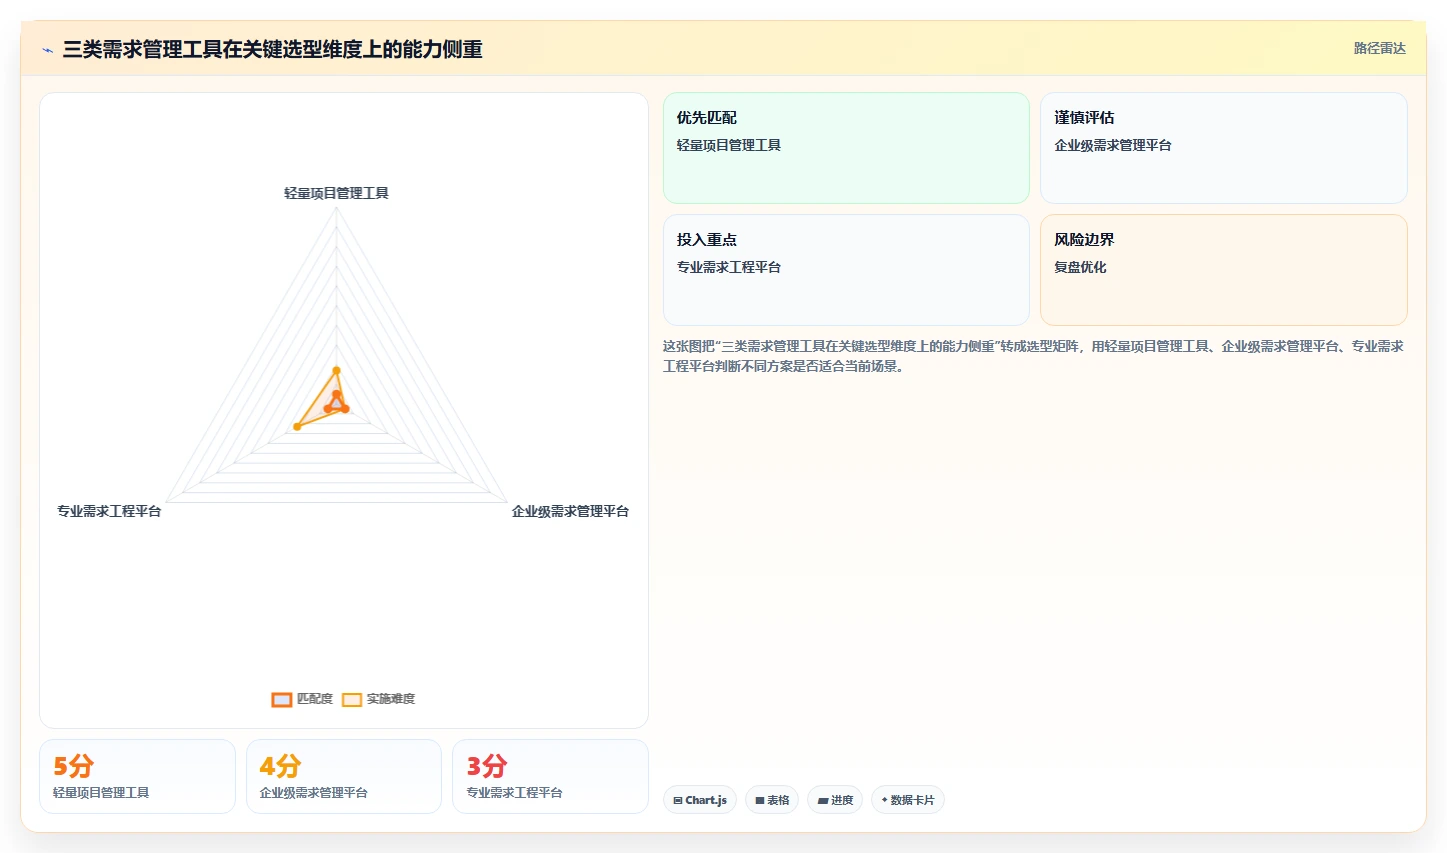Select the 优先匹配 card
1447x853 pixels.
(846, 148)
